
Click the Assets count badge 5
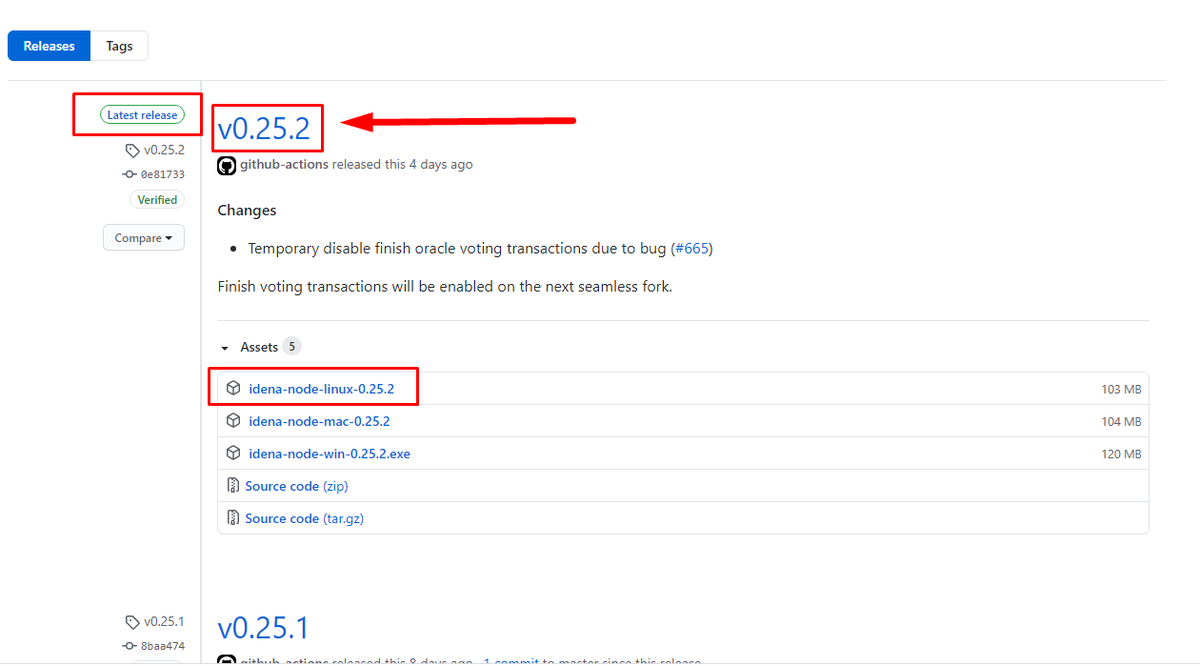click(291, 347)
